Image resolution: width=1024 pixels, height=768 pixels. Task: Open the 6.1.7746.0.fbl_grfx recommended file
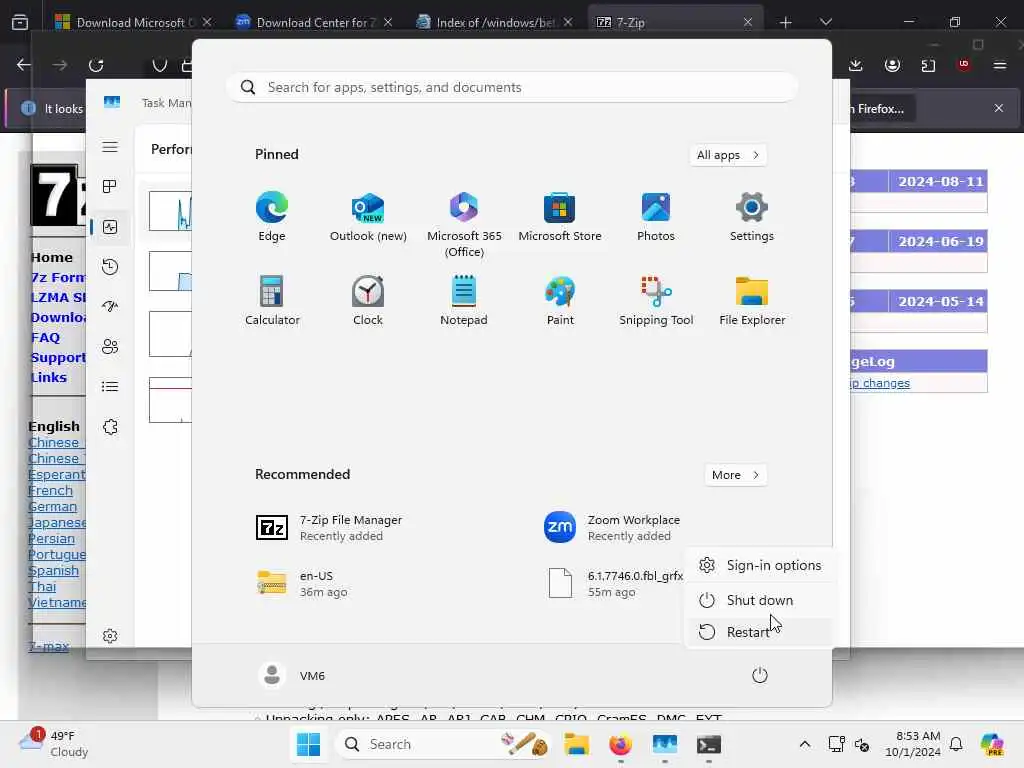tap(614, 584)
